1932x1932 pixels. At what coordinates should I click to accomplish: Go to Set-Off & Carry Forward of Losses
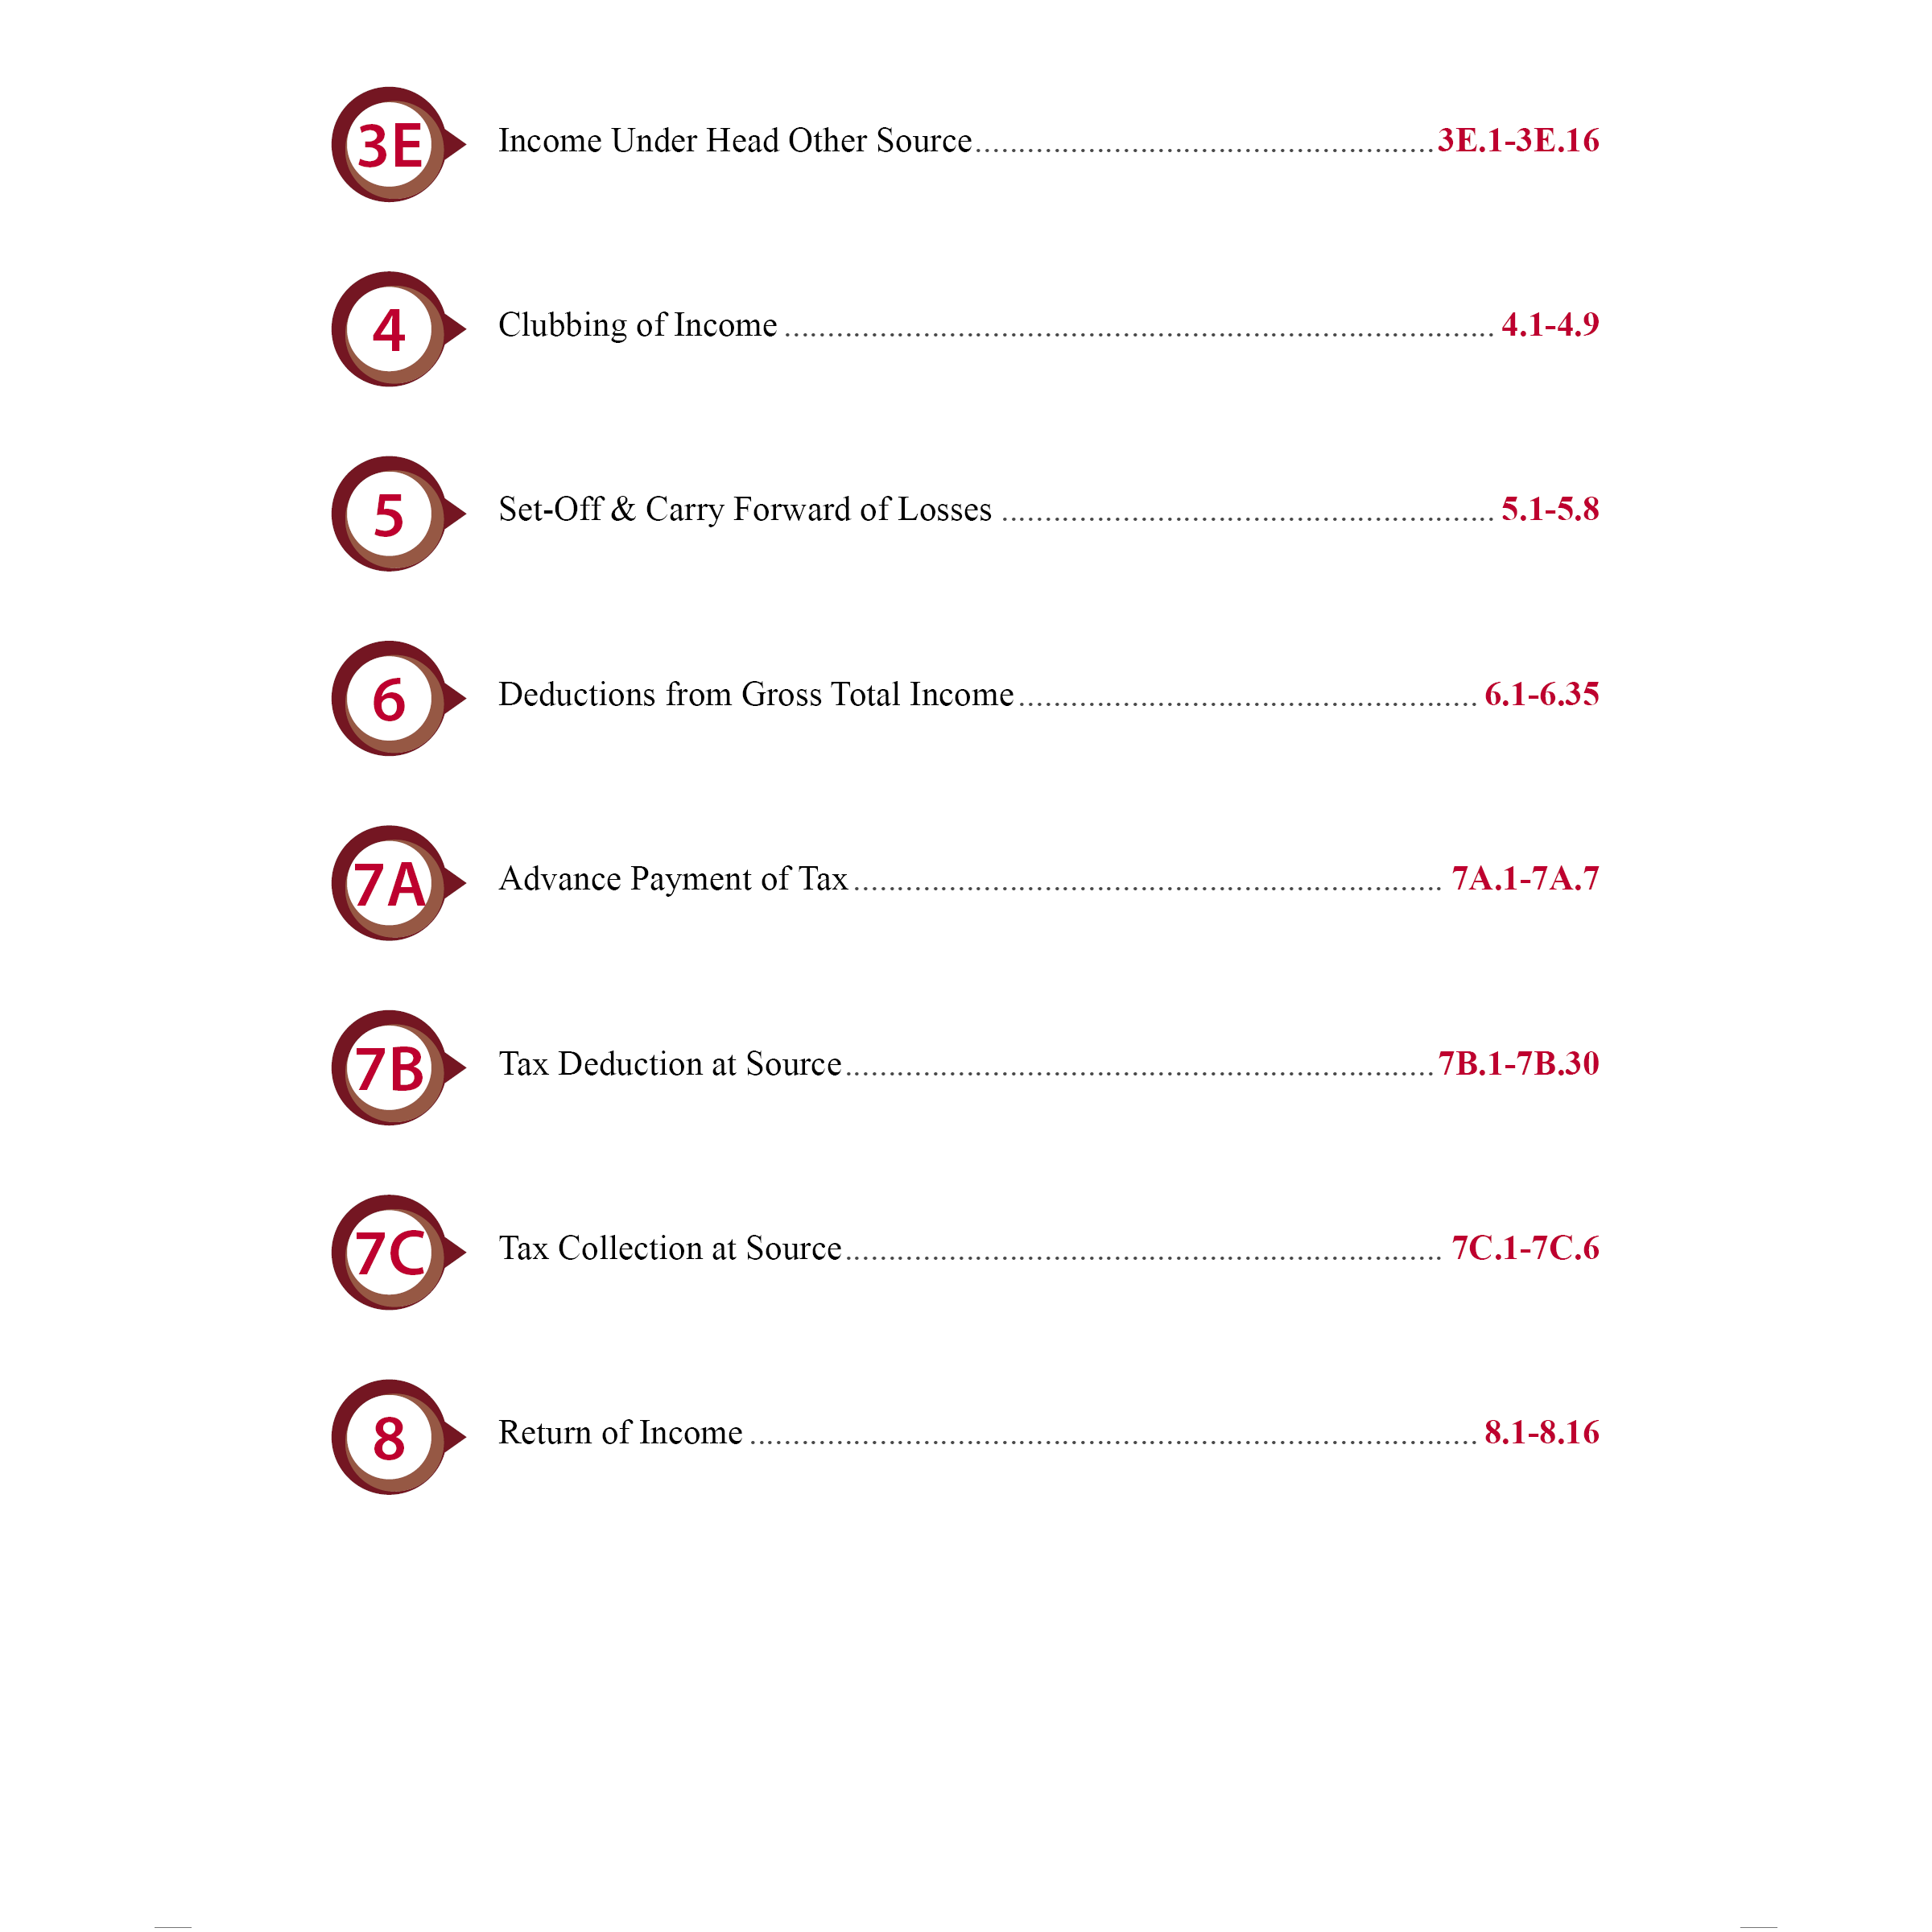tap(745, 510)
